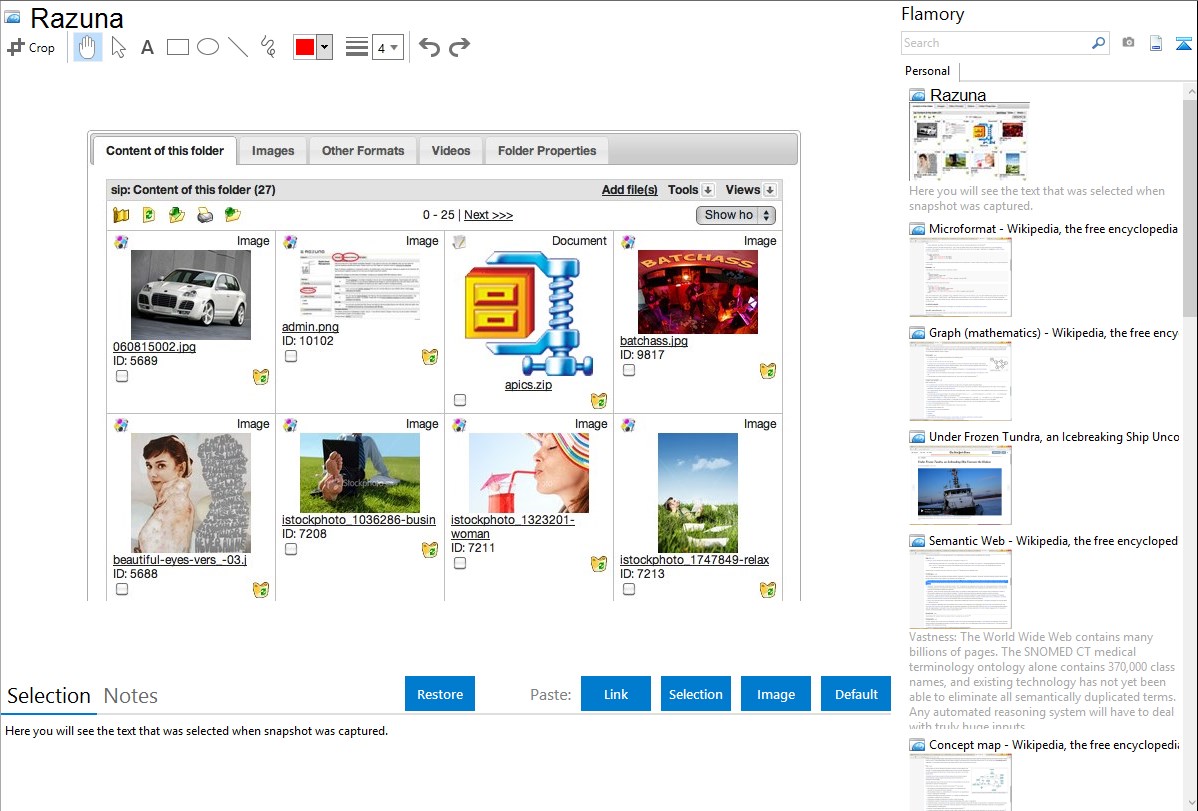
Task: Redo the last annotation
Action: [459, 47]
